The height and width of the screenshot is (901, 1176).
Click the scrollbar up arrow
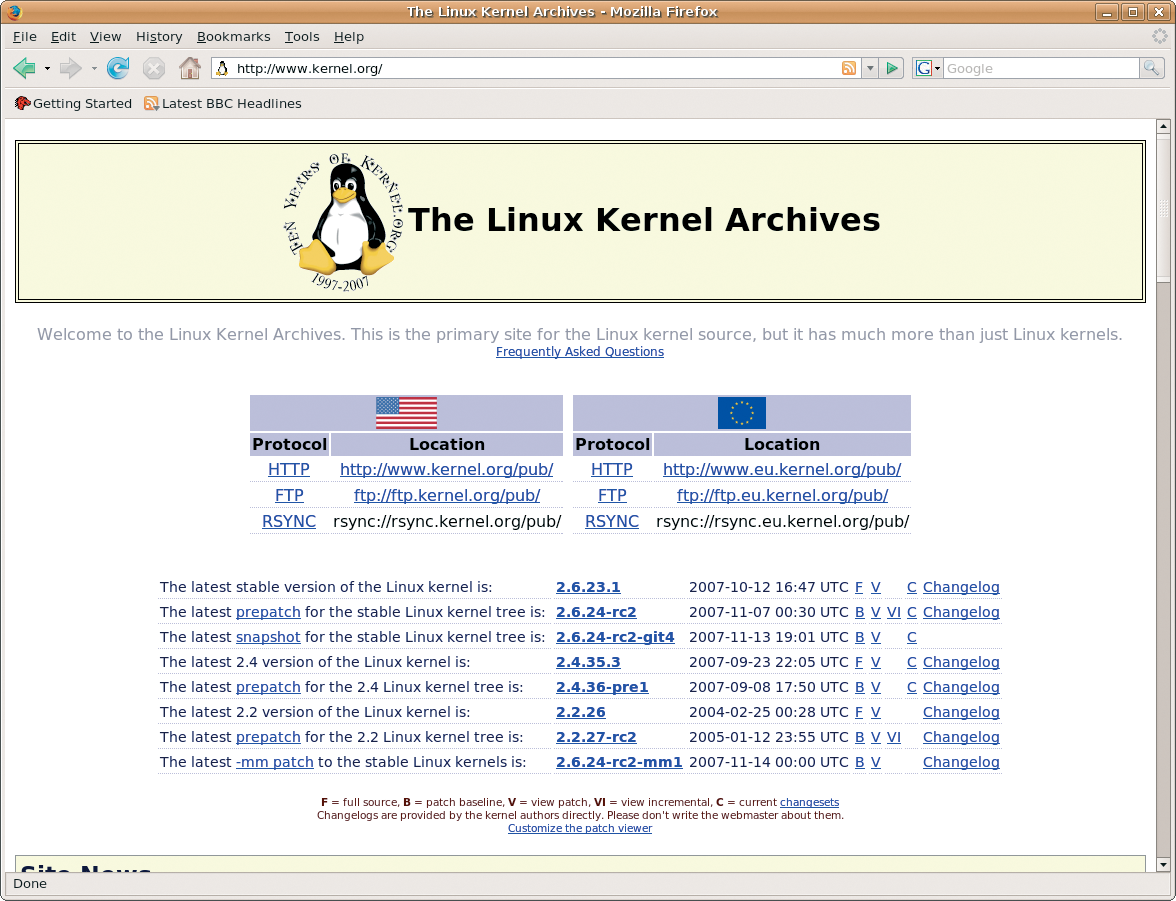click(1163, 126)
